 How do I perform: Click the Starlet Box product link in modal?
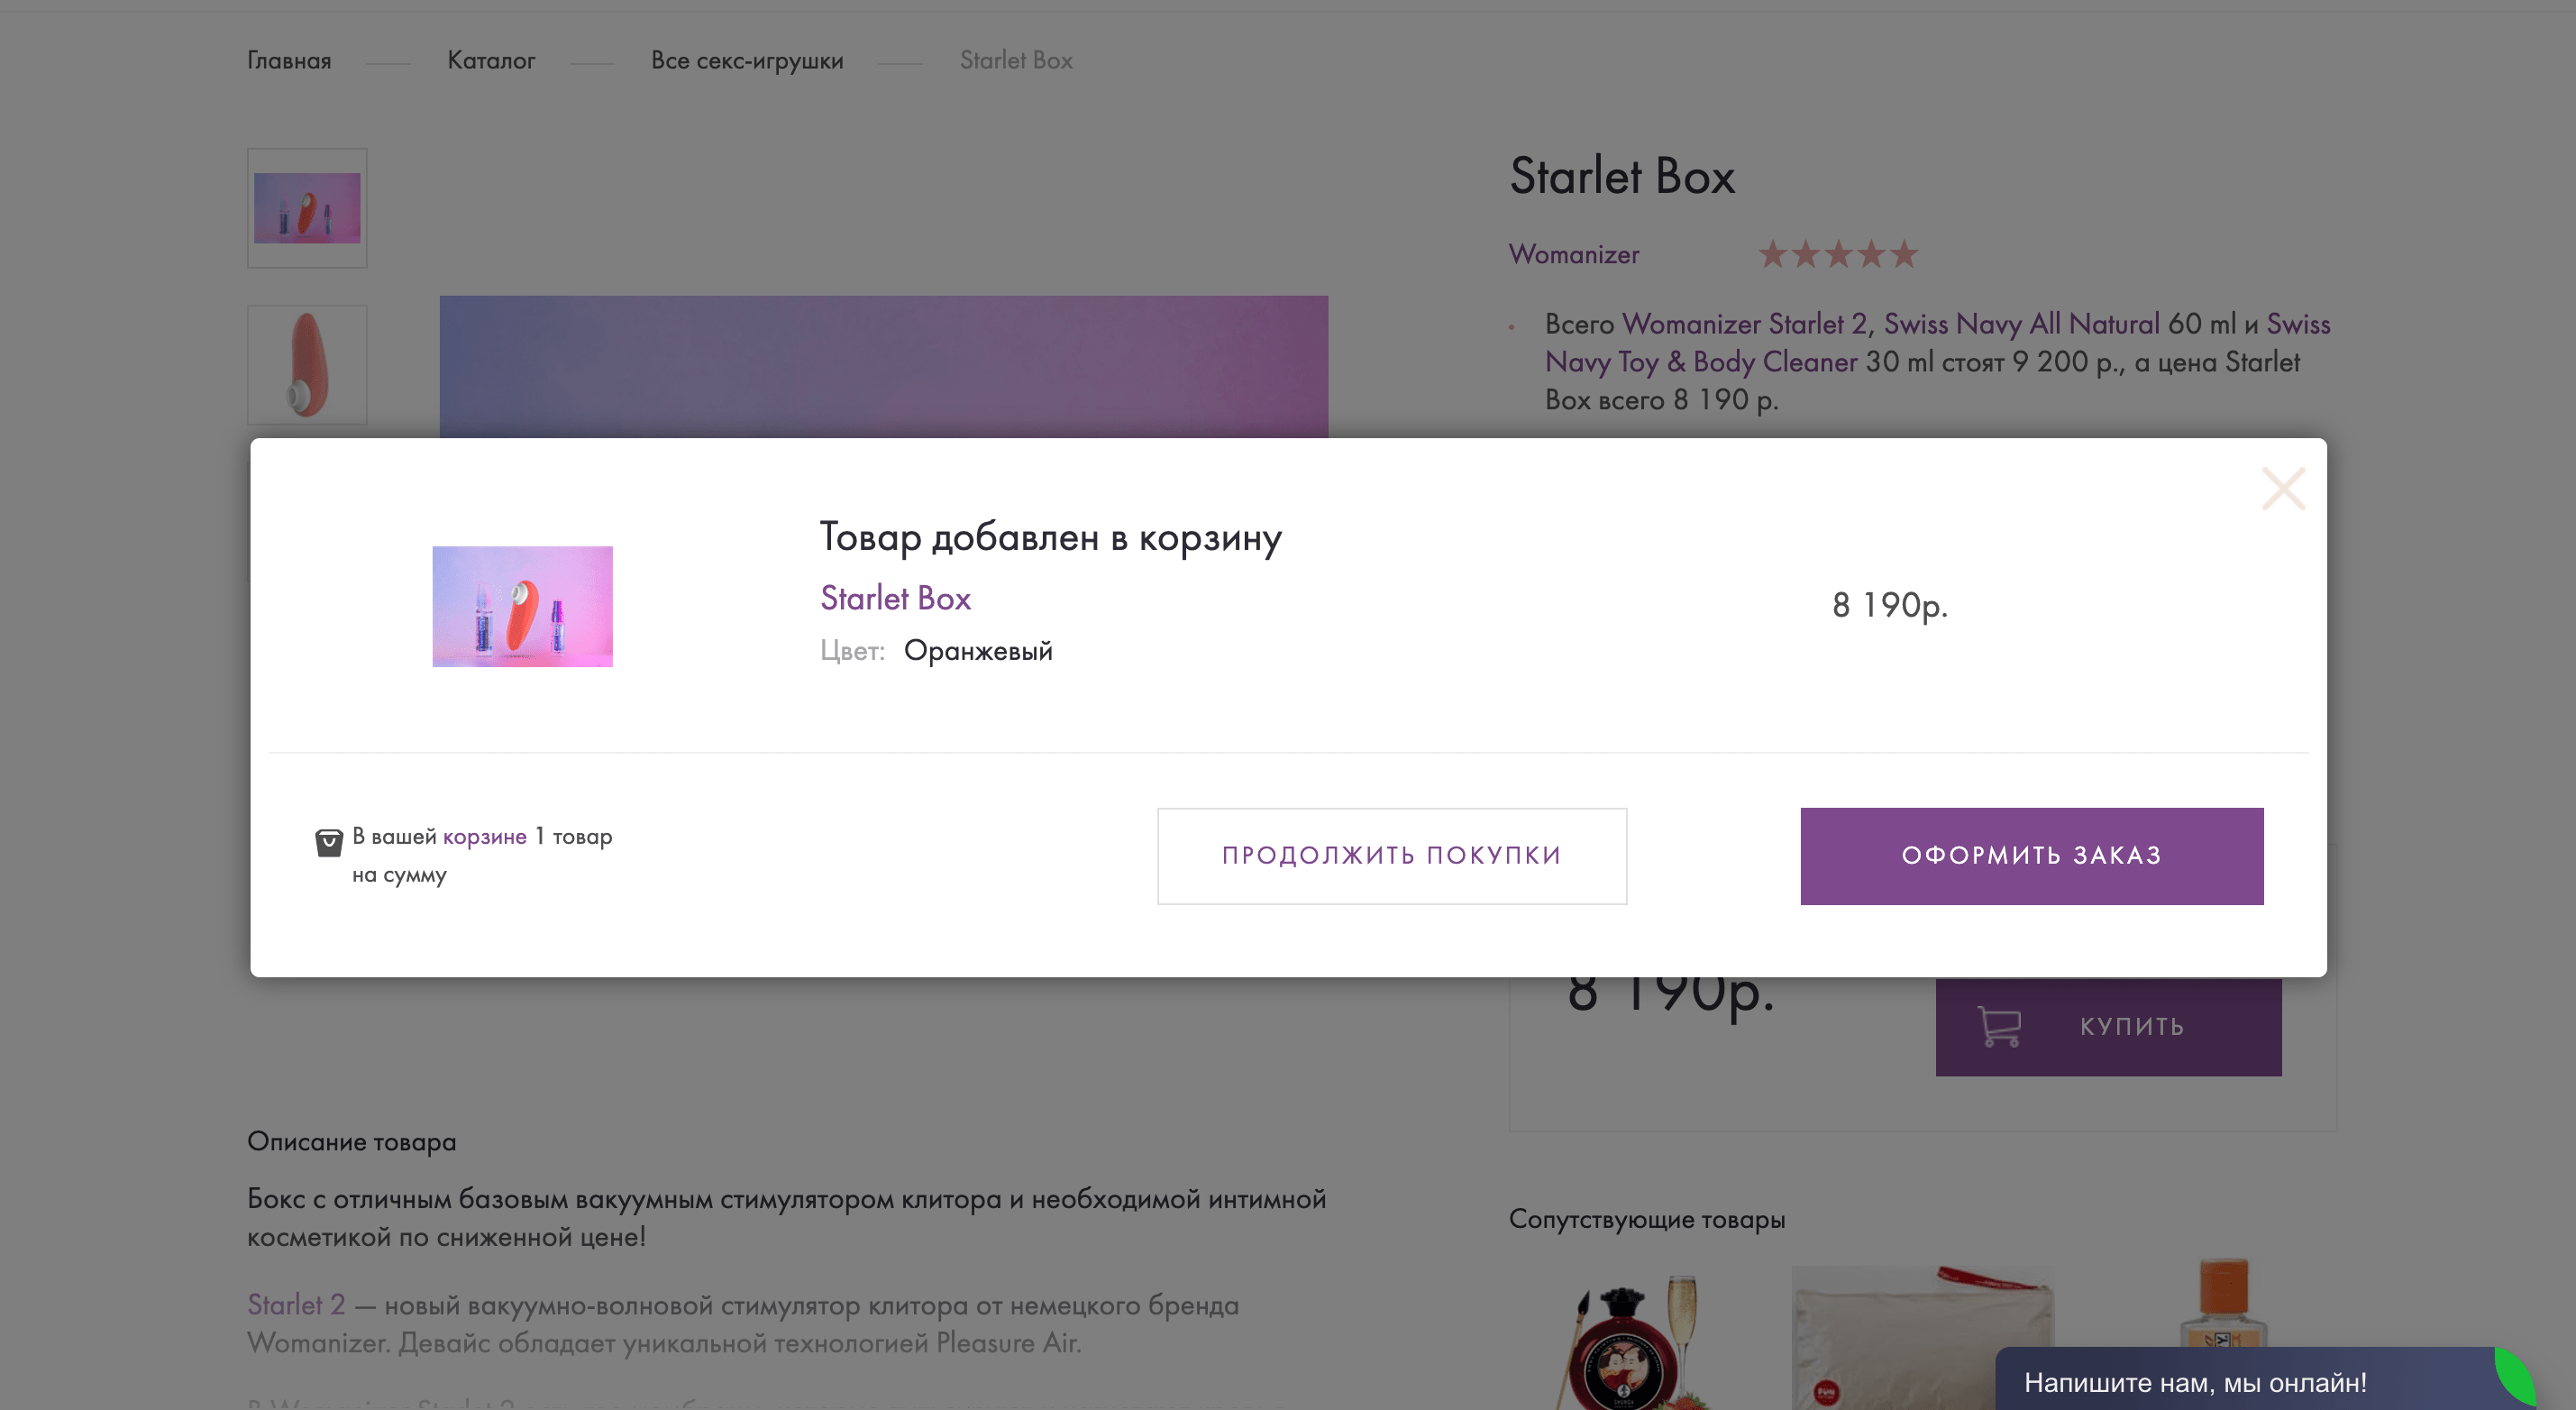click(894, 598)
